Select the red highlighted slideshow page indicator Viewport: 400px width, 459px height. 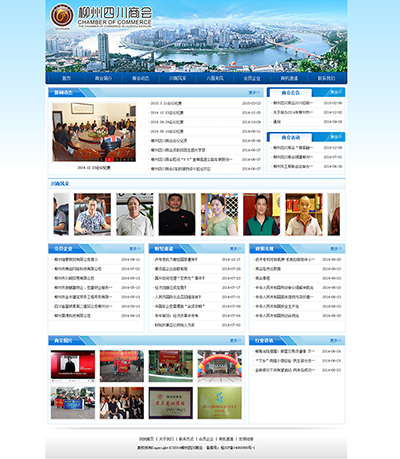tap(109, 159)
